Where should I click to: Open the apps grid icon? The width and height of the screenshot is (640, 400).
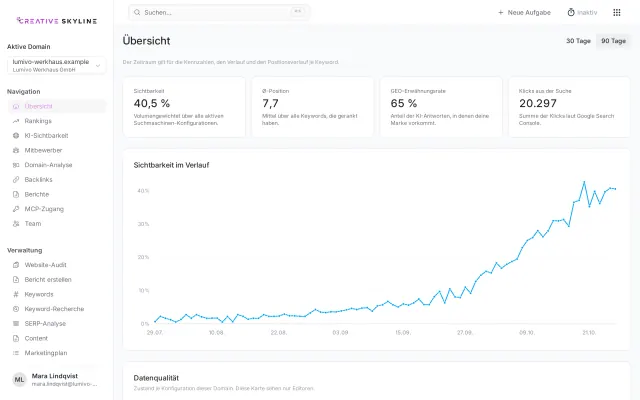coord(617,13)
